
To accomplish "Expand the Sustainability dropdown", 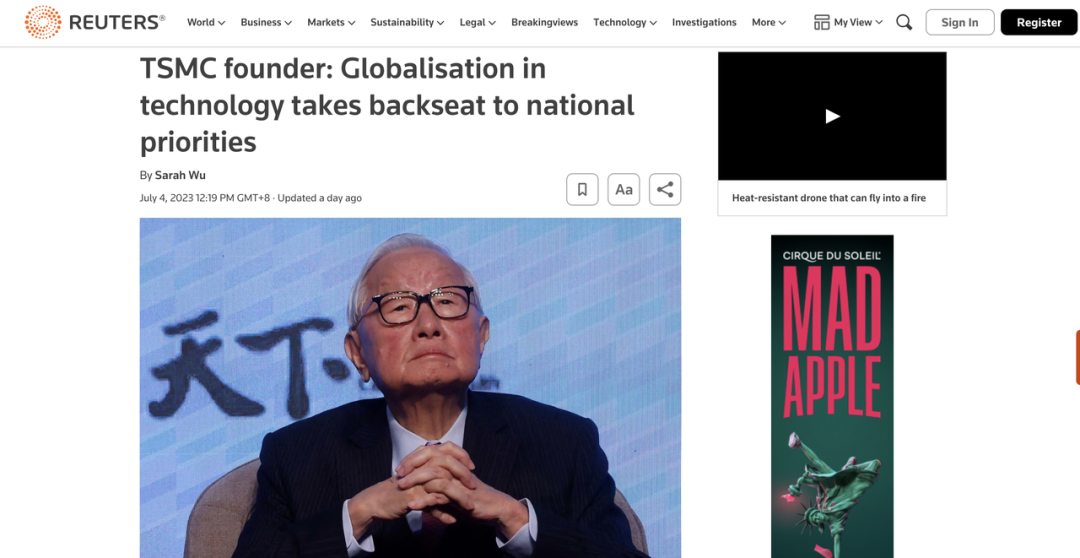I will click(x=407, y=22).
